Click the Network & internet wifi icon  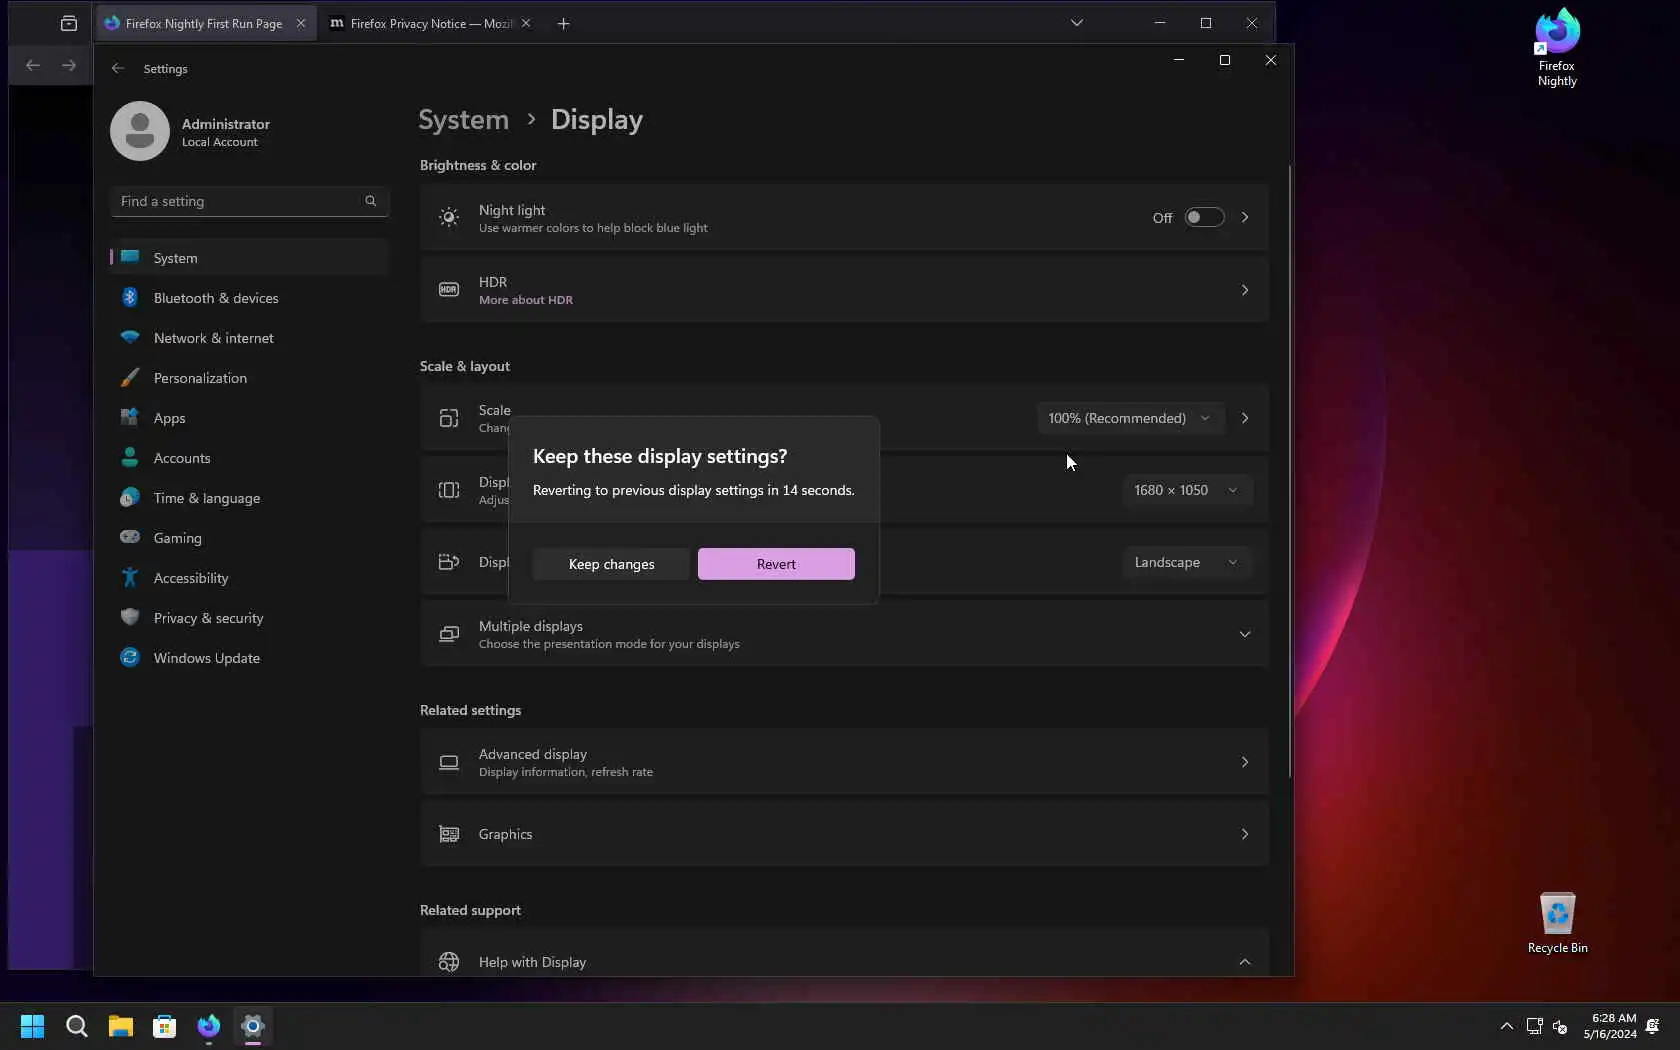click(x=130, y=338)
